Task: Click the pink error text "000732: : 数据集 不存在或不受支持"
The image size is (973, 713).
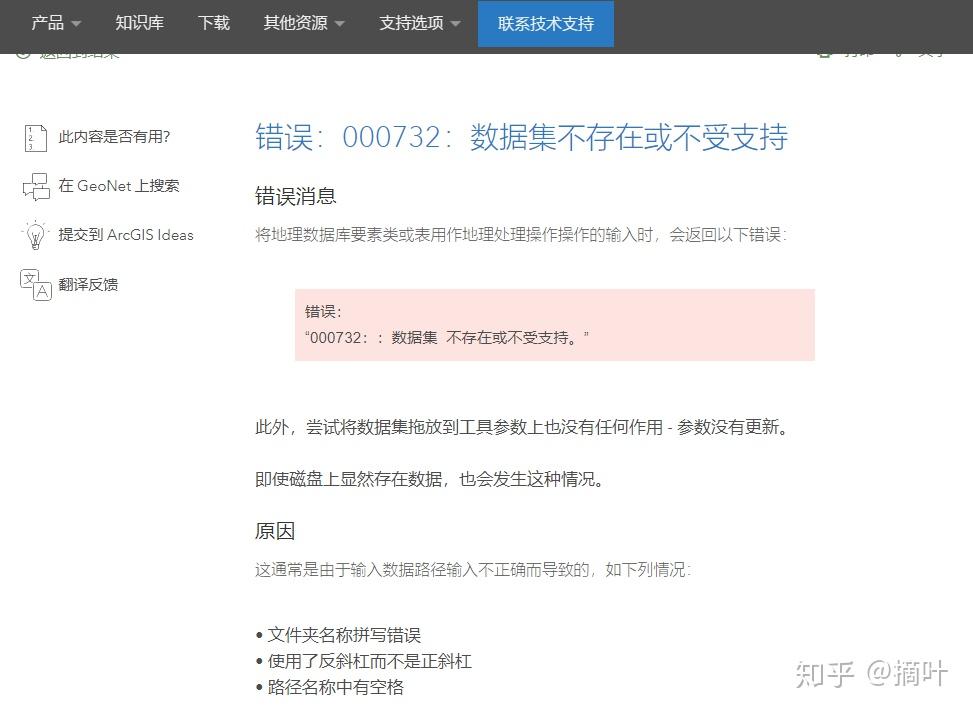Action: [447, 338]
